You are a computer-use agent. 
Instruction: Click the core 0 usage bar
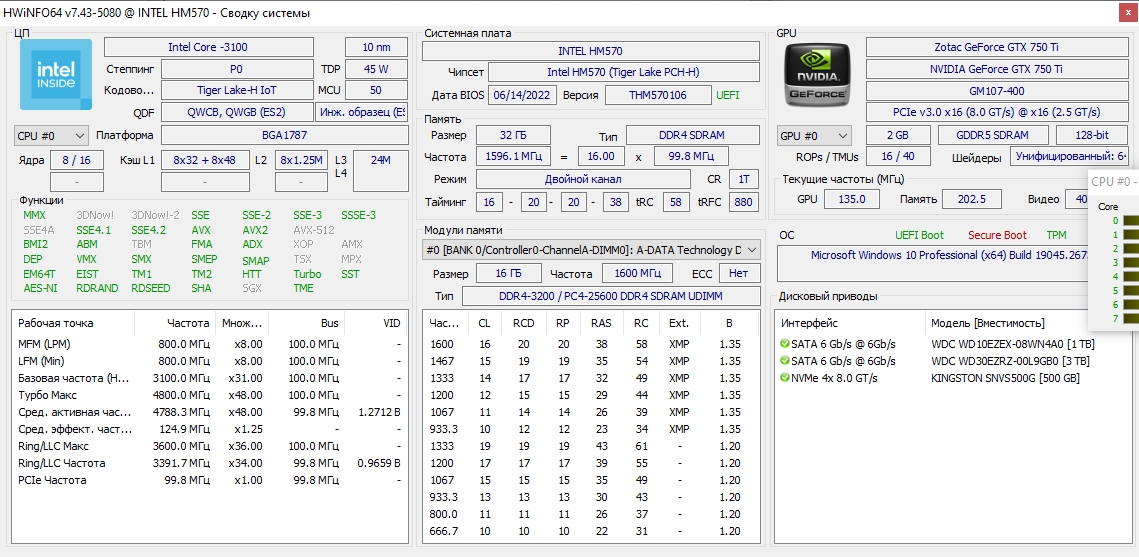1131,221
